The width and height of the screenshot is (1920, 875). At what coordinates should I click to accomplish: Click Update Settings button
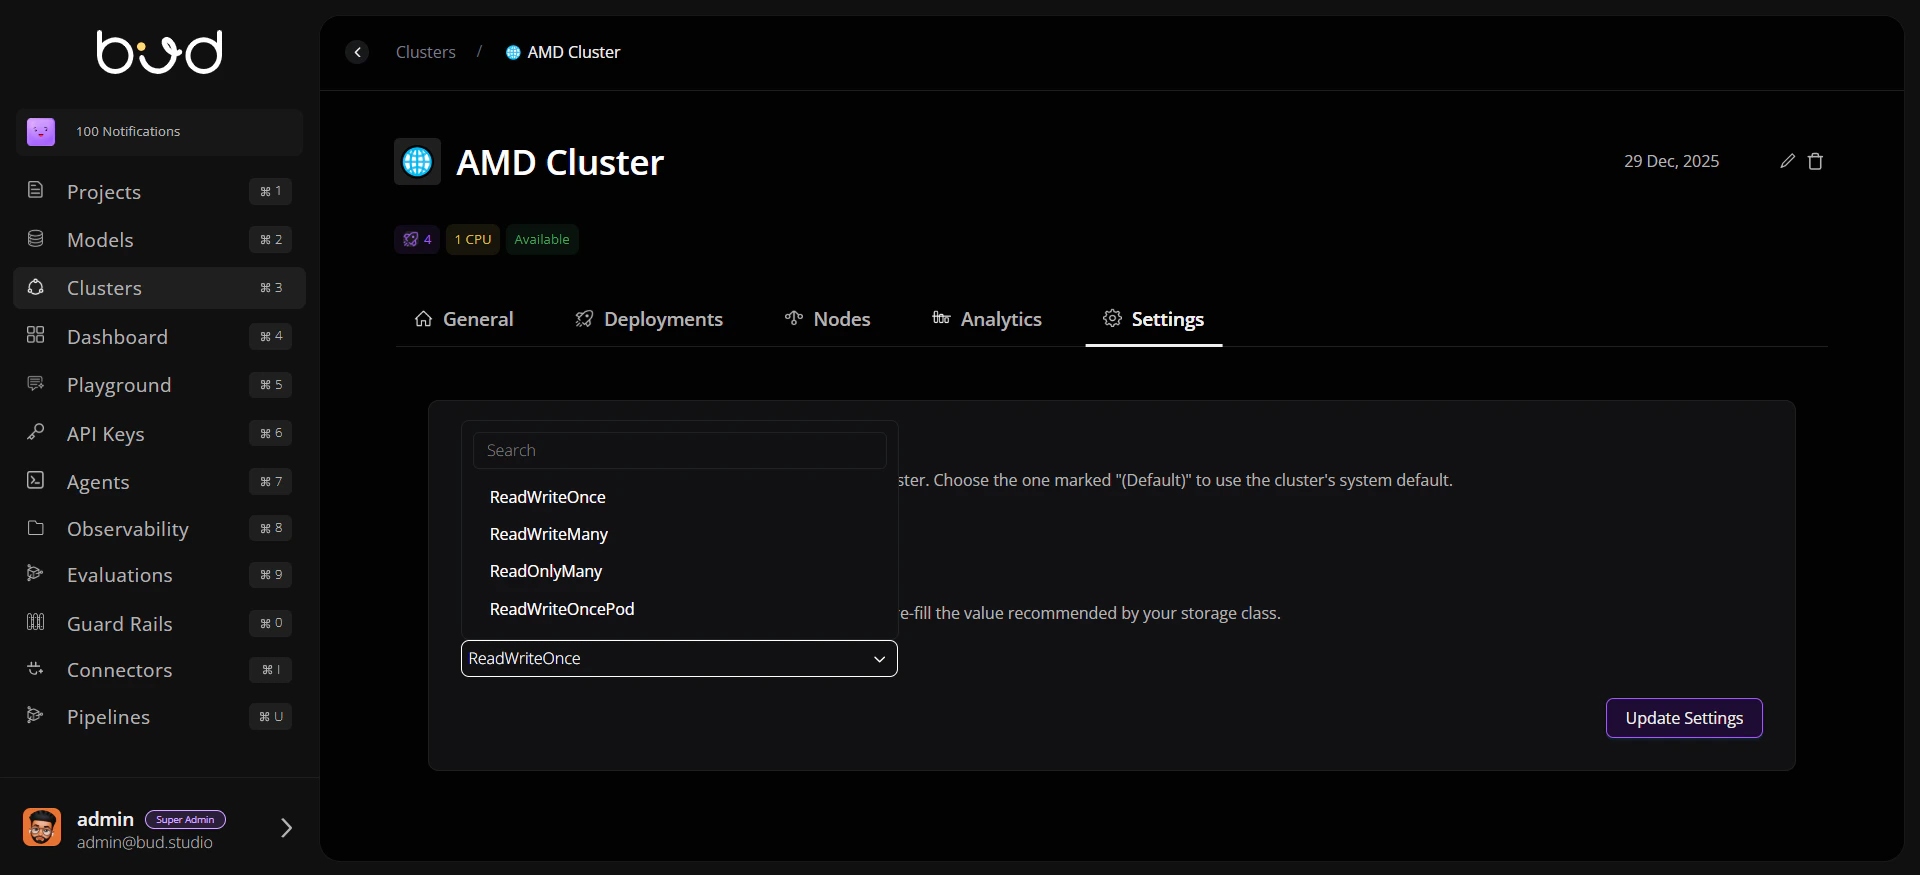pyautogui.click(x=1684, y=718)
